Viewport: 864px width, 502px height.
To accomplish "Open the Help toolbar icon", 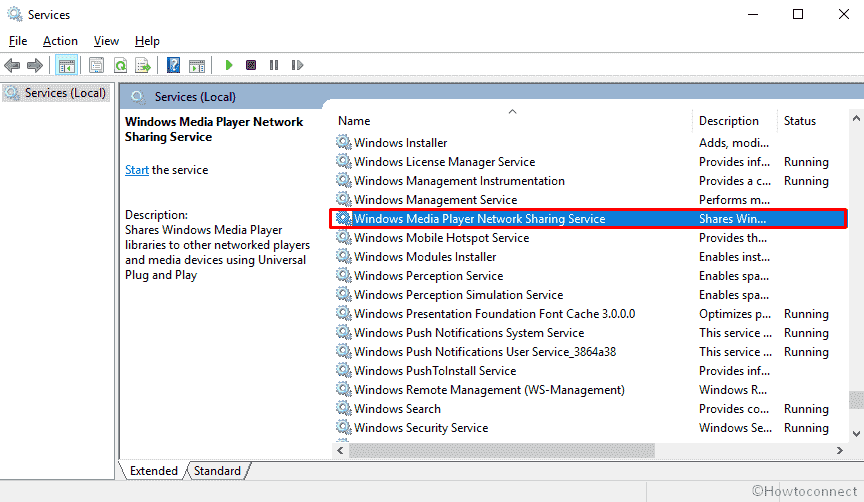I will [x=174, y=66].
